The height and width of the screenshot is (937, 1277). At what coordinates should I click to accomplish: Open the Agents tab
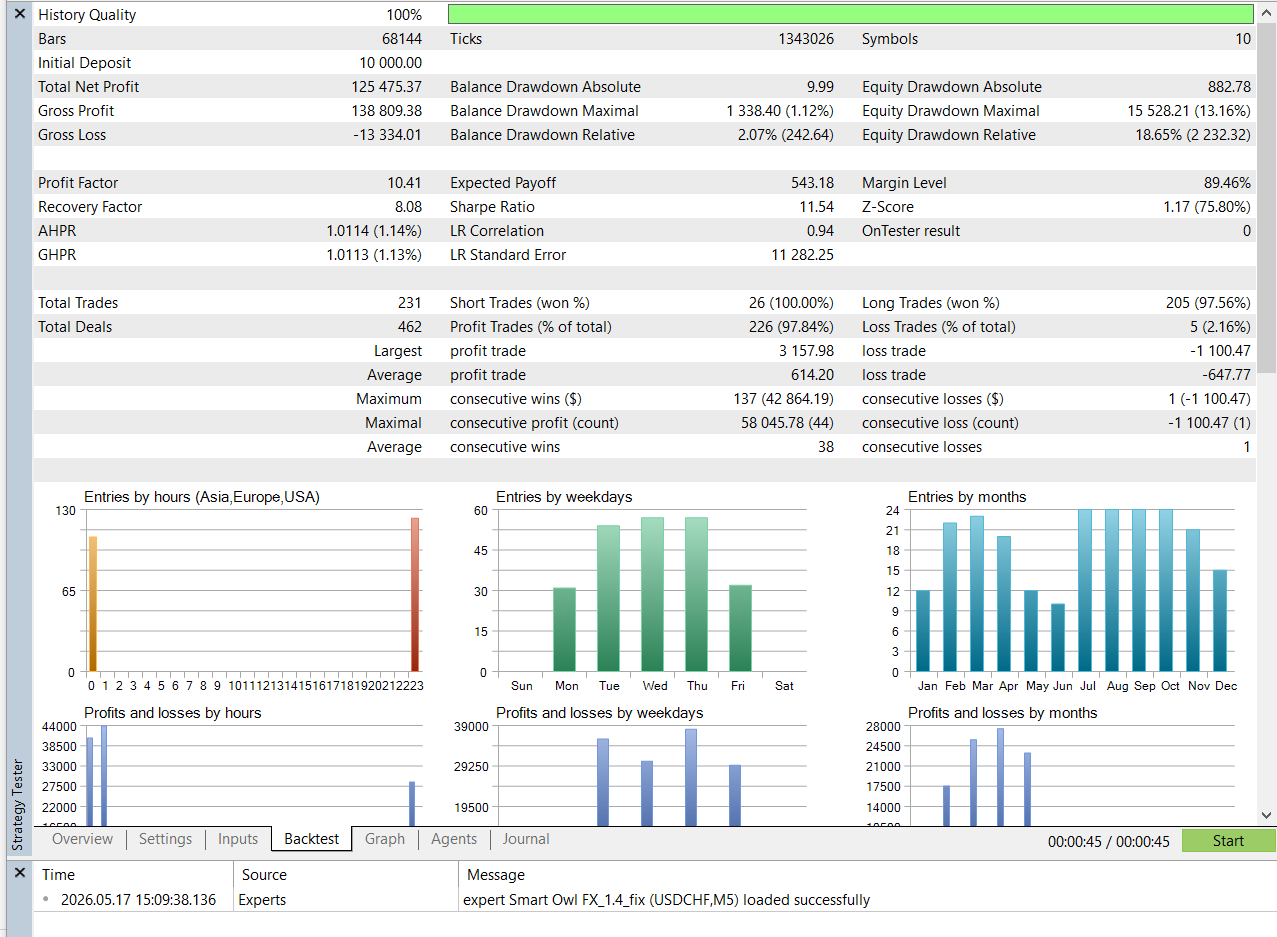click(454, 839)
